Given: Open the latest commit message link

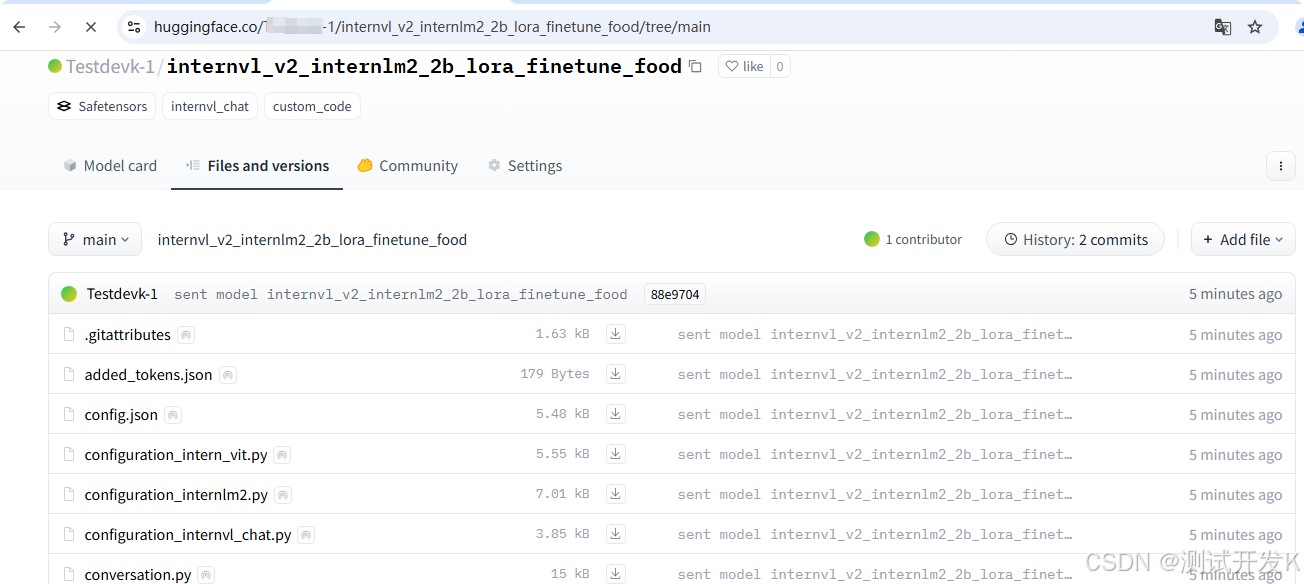Looking at the screenshot, I should click(401, 294).
